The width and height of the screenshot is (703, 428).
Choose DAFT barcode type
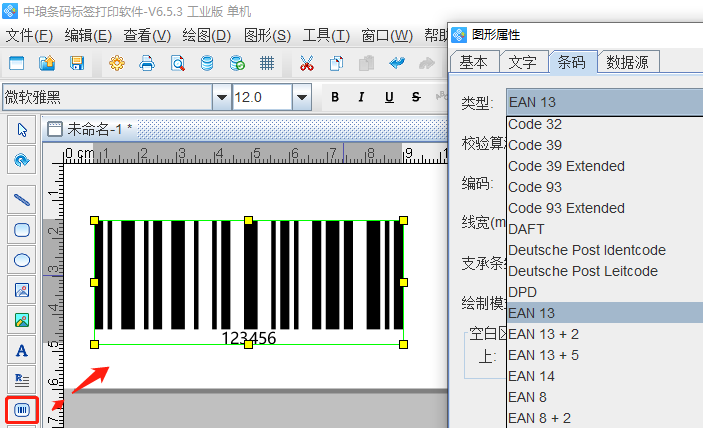tap(604, 229)
